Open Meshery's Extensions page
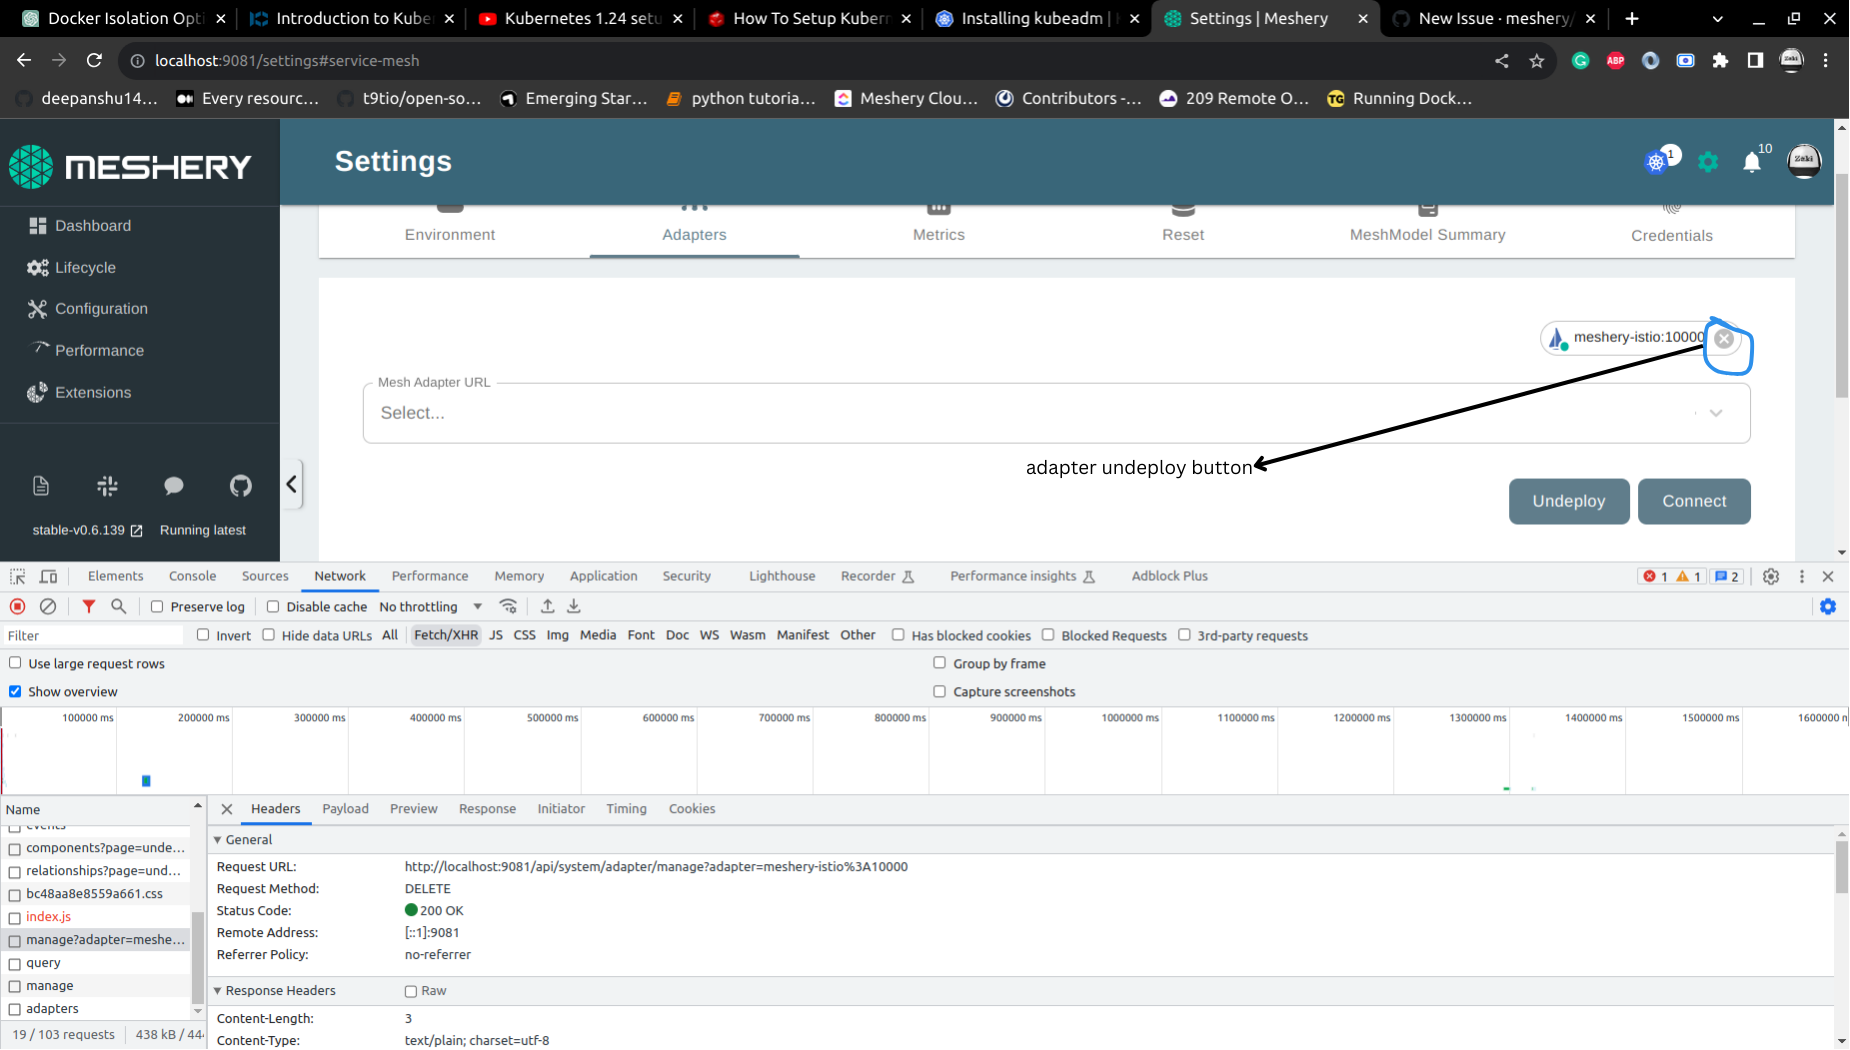The width and height of the screenshot is (1850, 1050). point(93,392)
